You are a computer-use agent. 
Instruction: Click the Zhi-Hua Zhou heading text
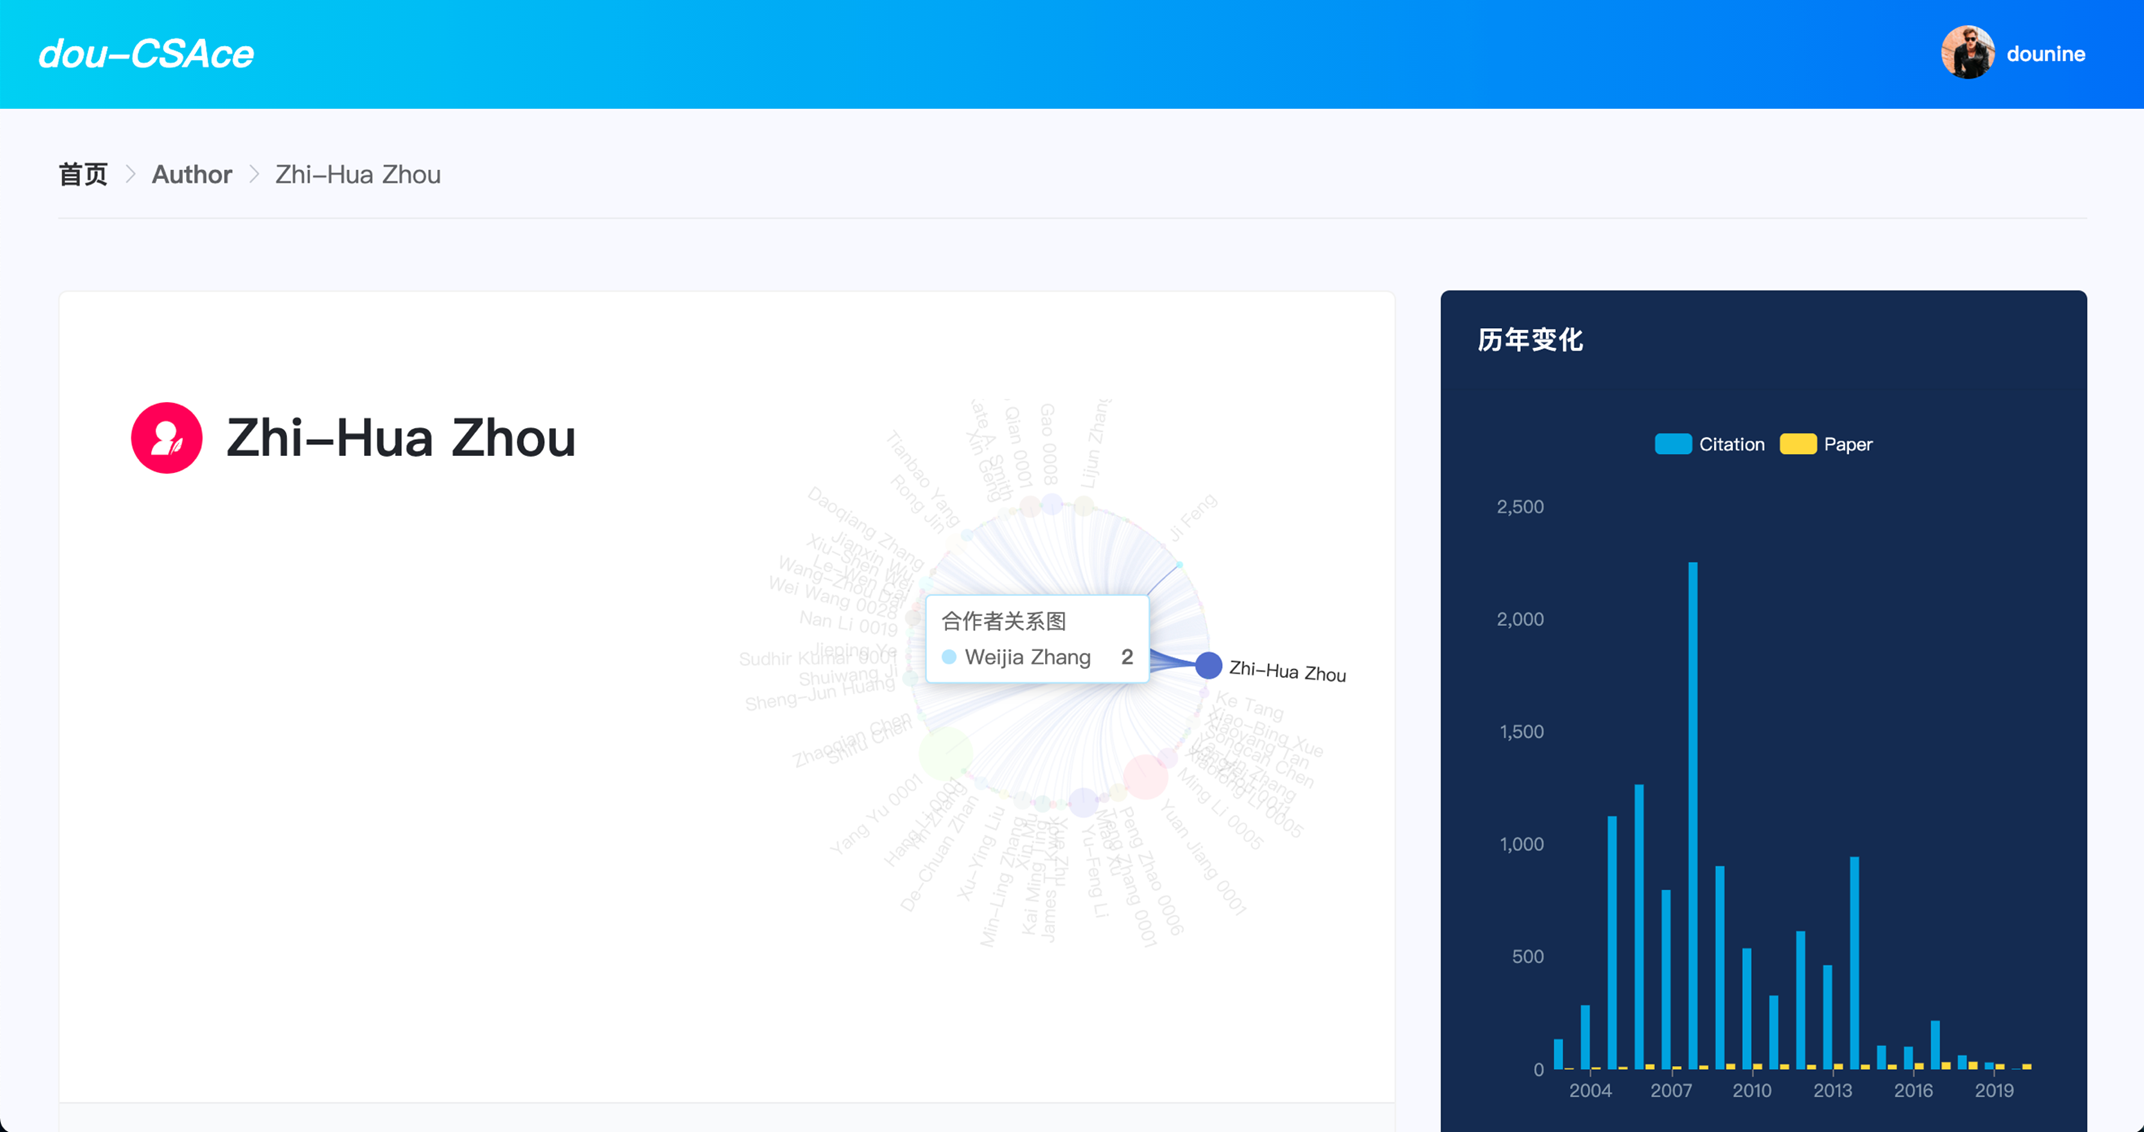[401, 438]
